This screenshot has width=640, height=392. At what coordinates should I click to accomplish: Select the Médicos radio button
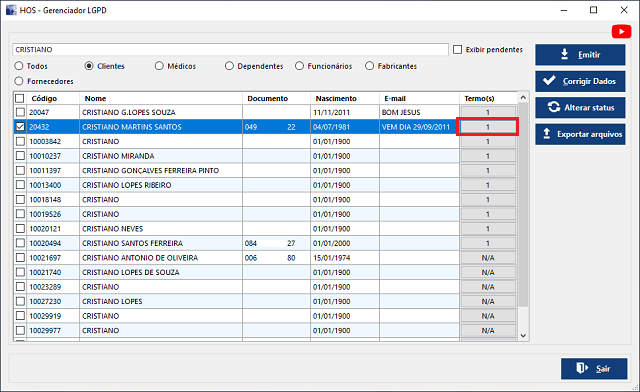pyautogui.click(x=159, y=66)
